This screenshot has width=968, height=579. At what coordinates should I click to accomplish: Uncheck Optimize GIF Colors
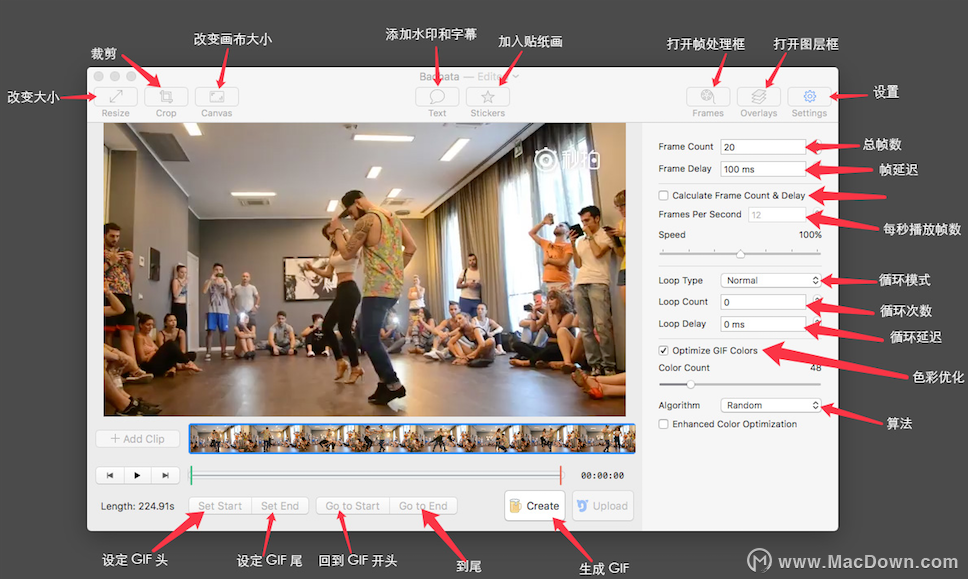(664, 351)
